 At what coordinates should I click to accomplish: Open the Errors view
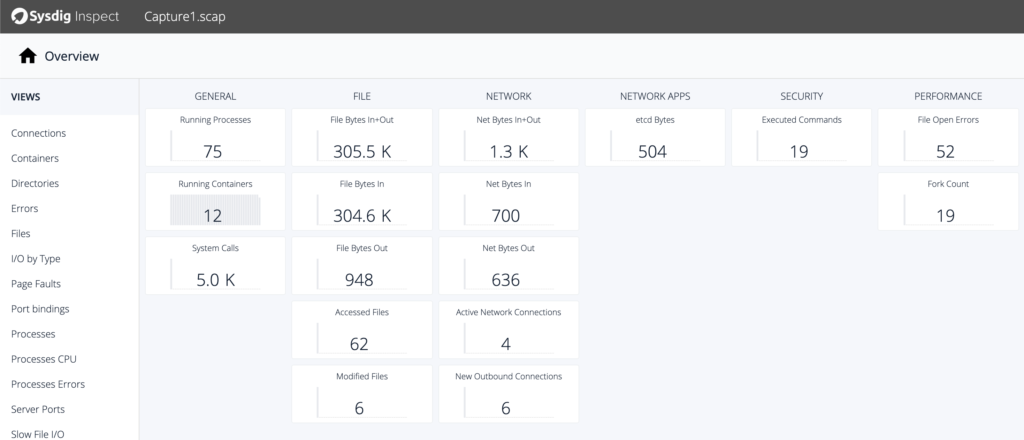click(x=25, y=208)
